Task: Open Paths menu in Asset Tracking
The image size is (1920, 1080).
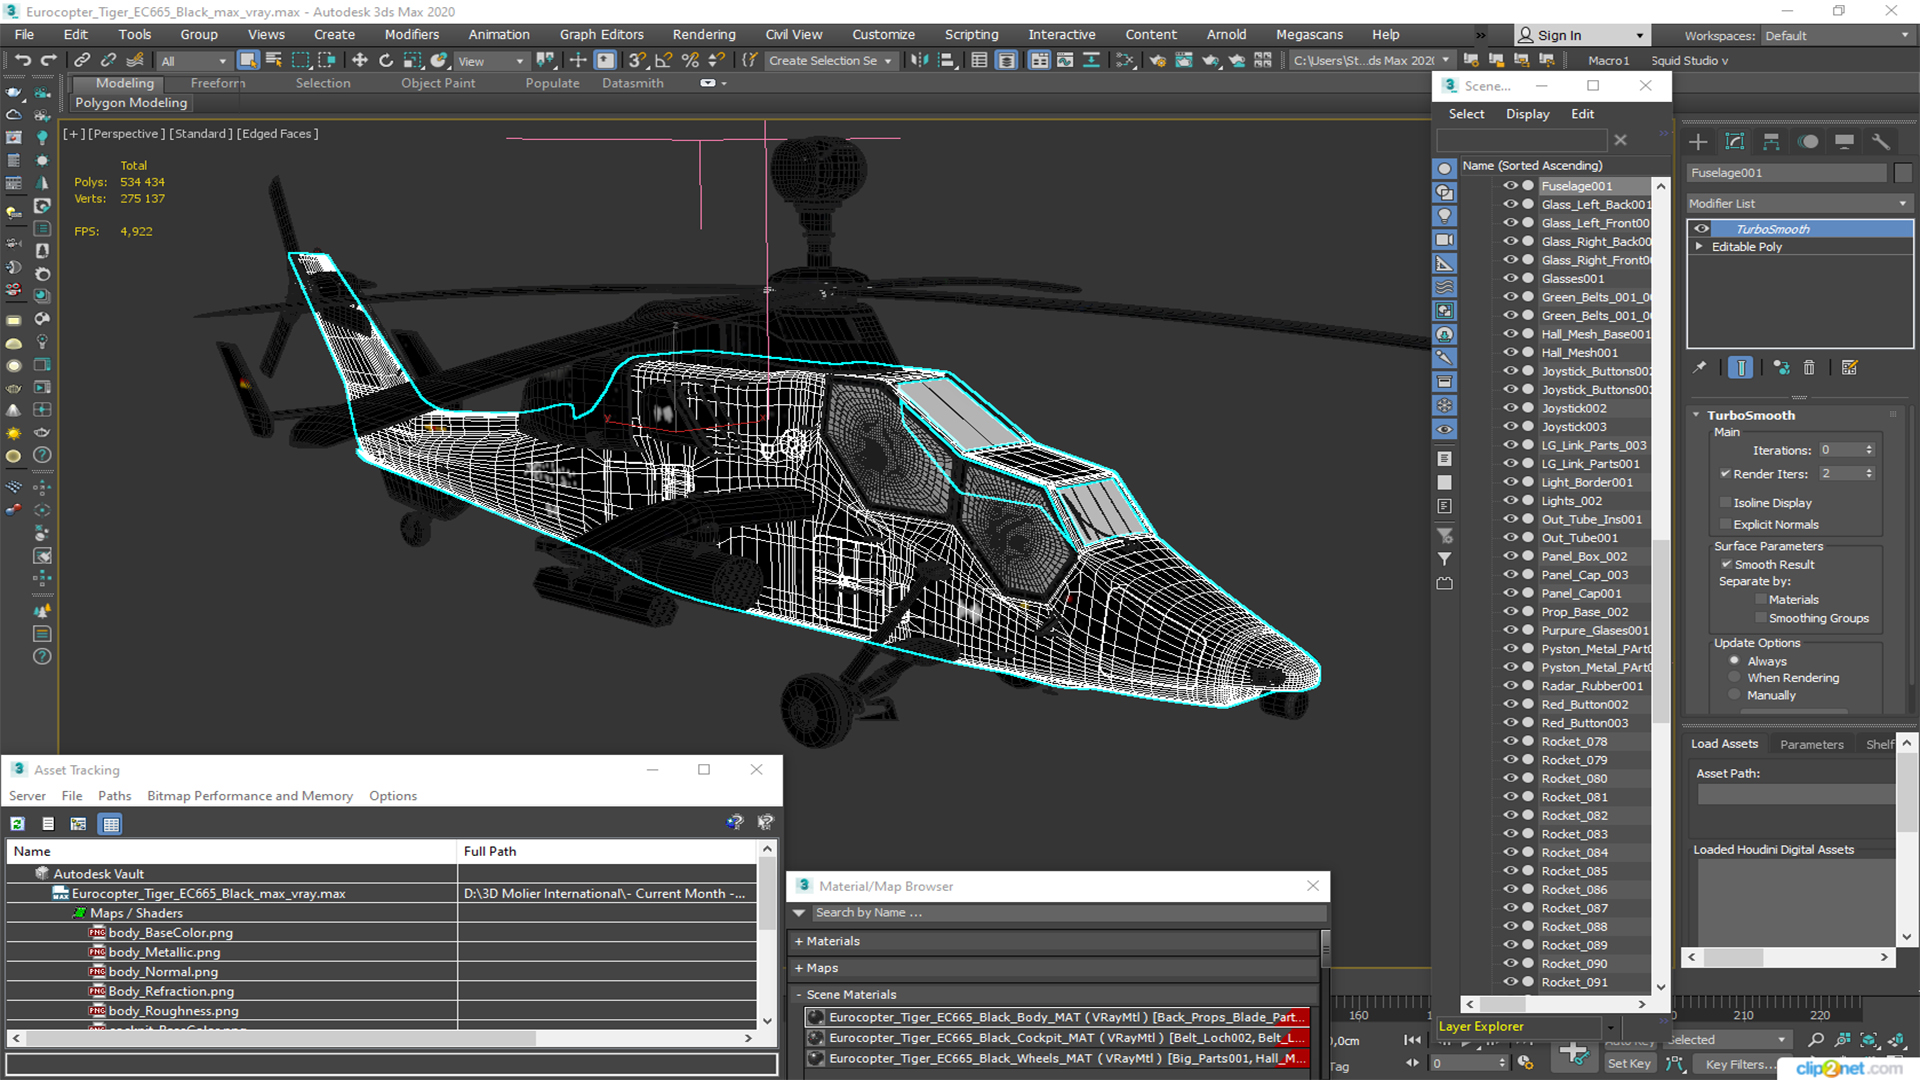Action: pyautogui.click(x=115, y=796)
